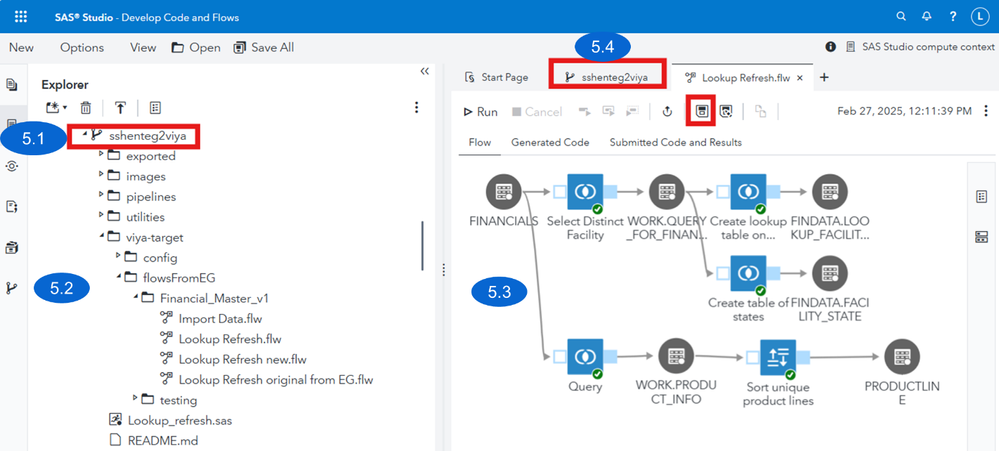Image resolution: width=999 pixels, height=451 pixels.
Task: Collapse the Financial_Master_v1 folder
Action: click(x=136, y=297)
